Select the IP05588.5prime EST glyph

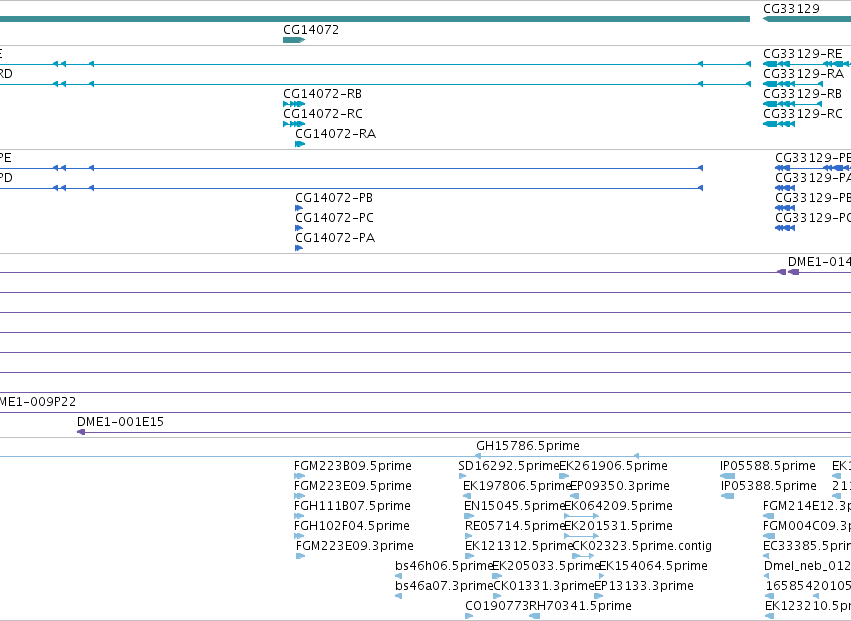[x=727, y=476]
